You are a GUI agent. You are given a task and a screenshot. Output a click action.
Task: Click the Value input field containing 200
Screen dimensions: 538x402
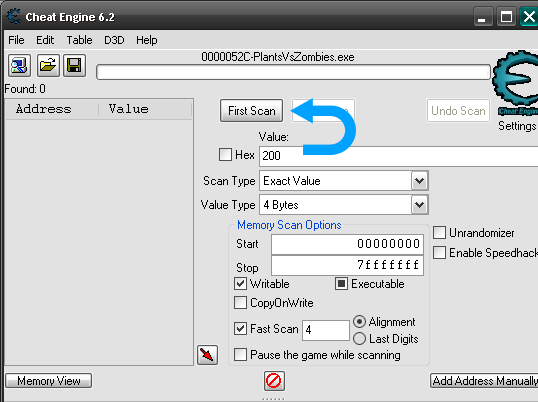point(398,156)
